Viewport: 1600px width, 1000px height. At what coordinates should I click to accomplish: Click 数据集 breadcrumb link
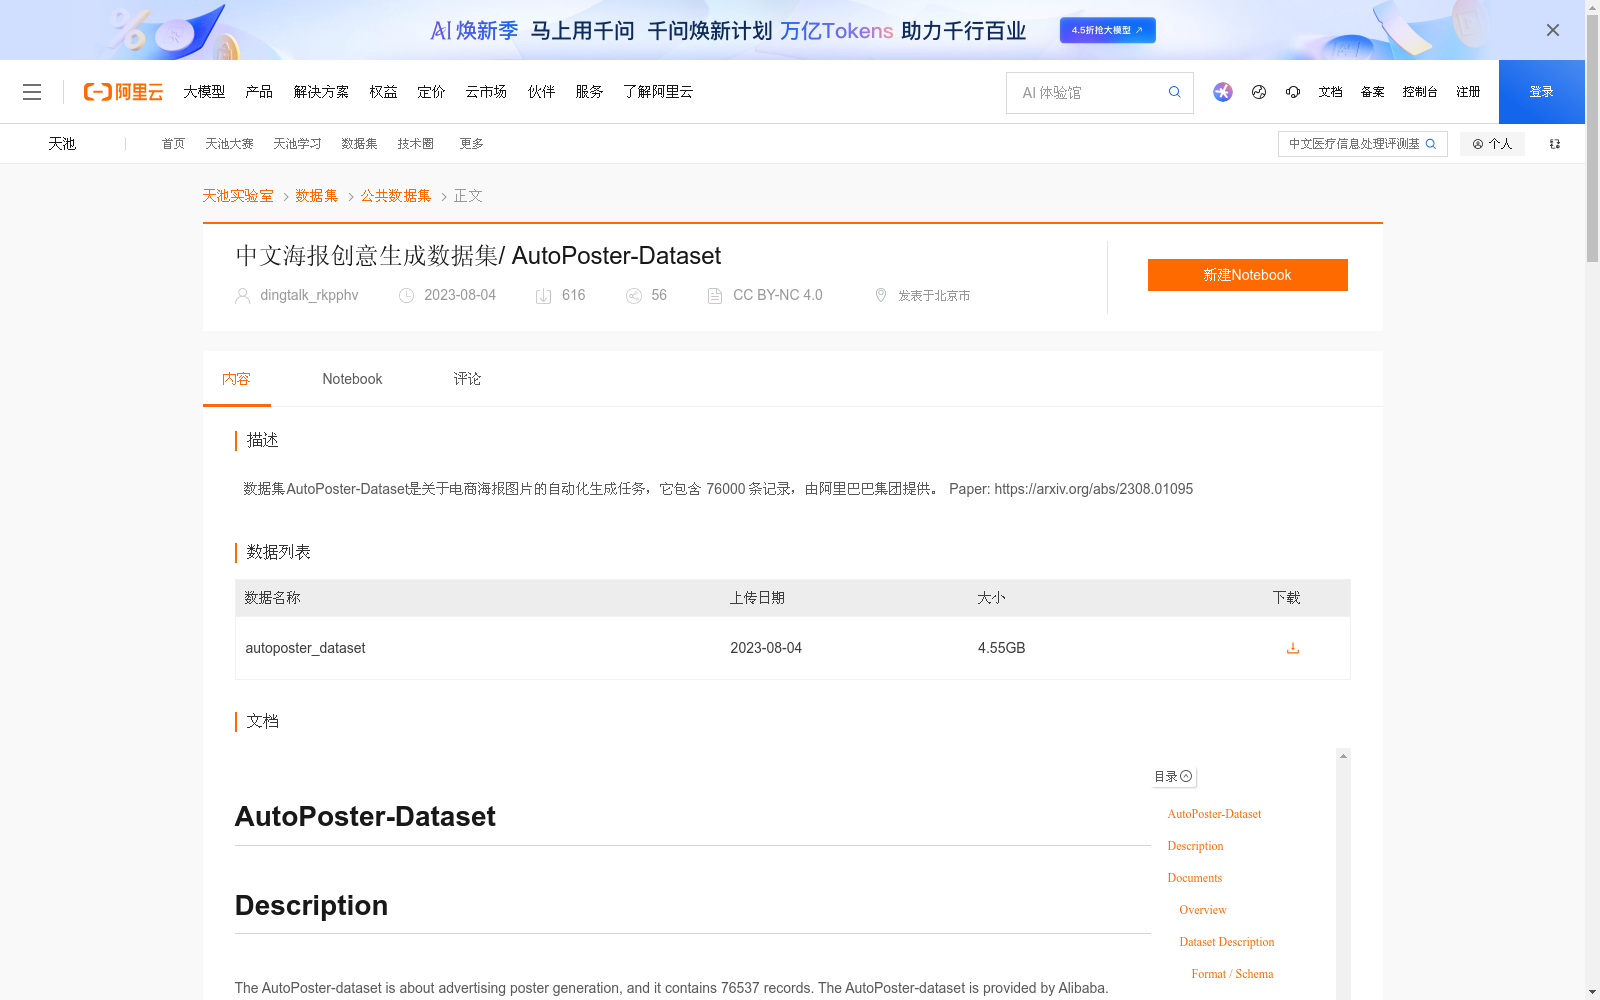coord(317,196)
